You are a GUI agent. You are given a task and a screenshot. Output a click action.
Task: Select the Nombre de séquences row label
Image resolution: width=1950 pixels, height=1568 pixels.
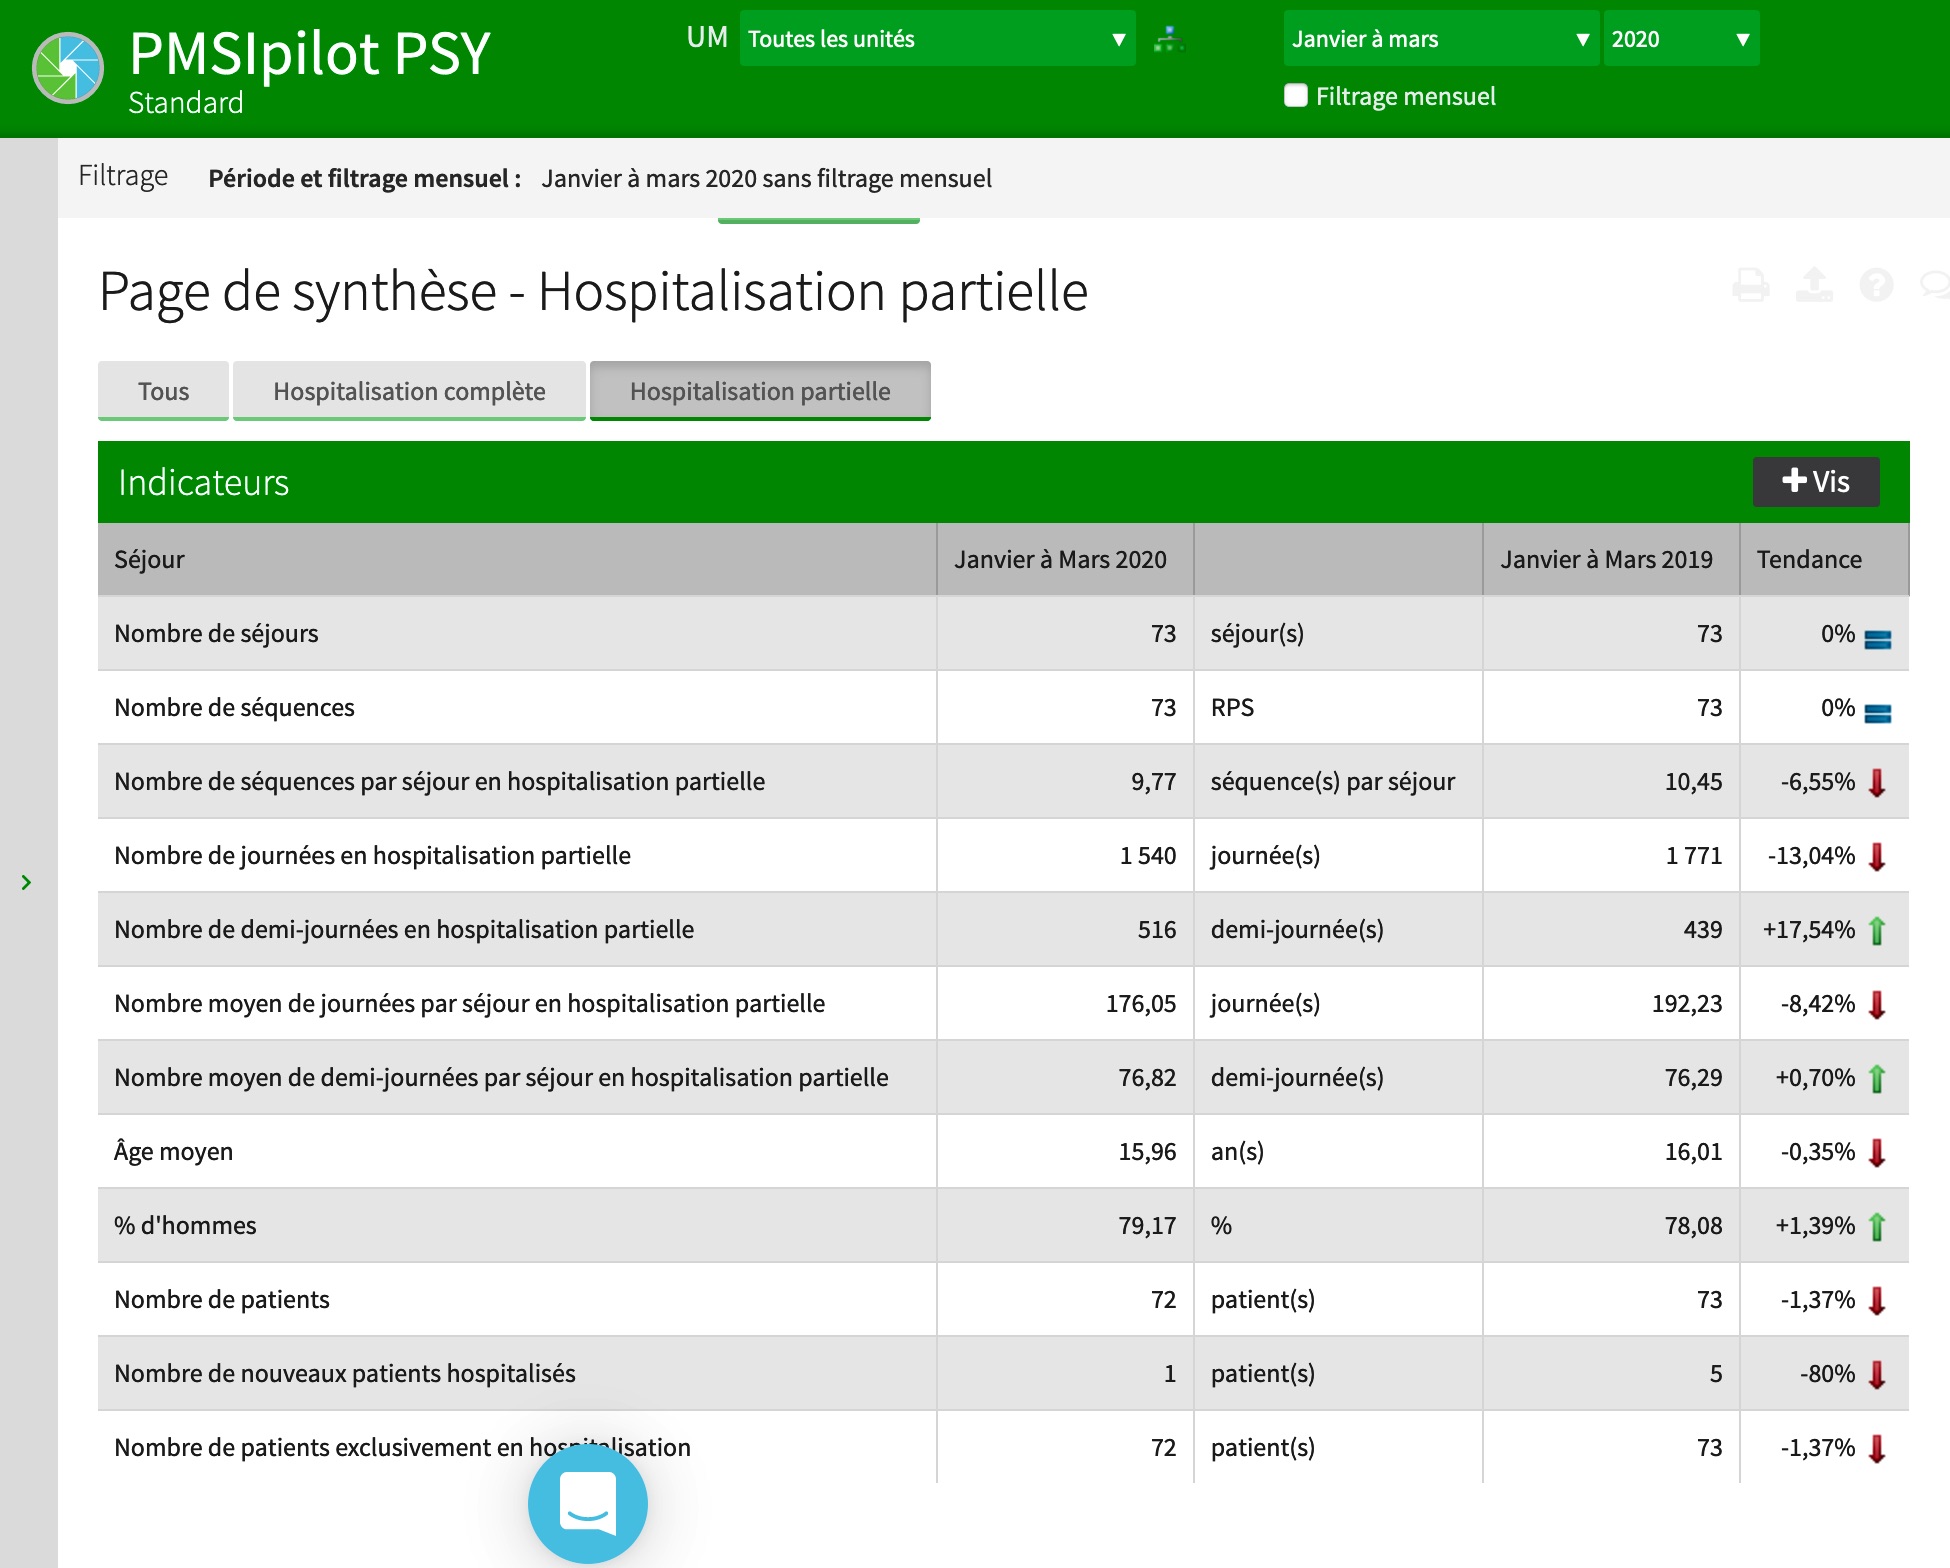tap(234, 707)
